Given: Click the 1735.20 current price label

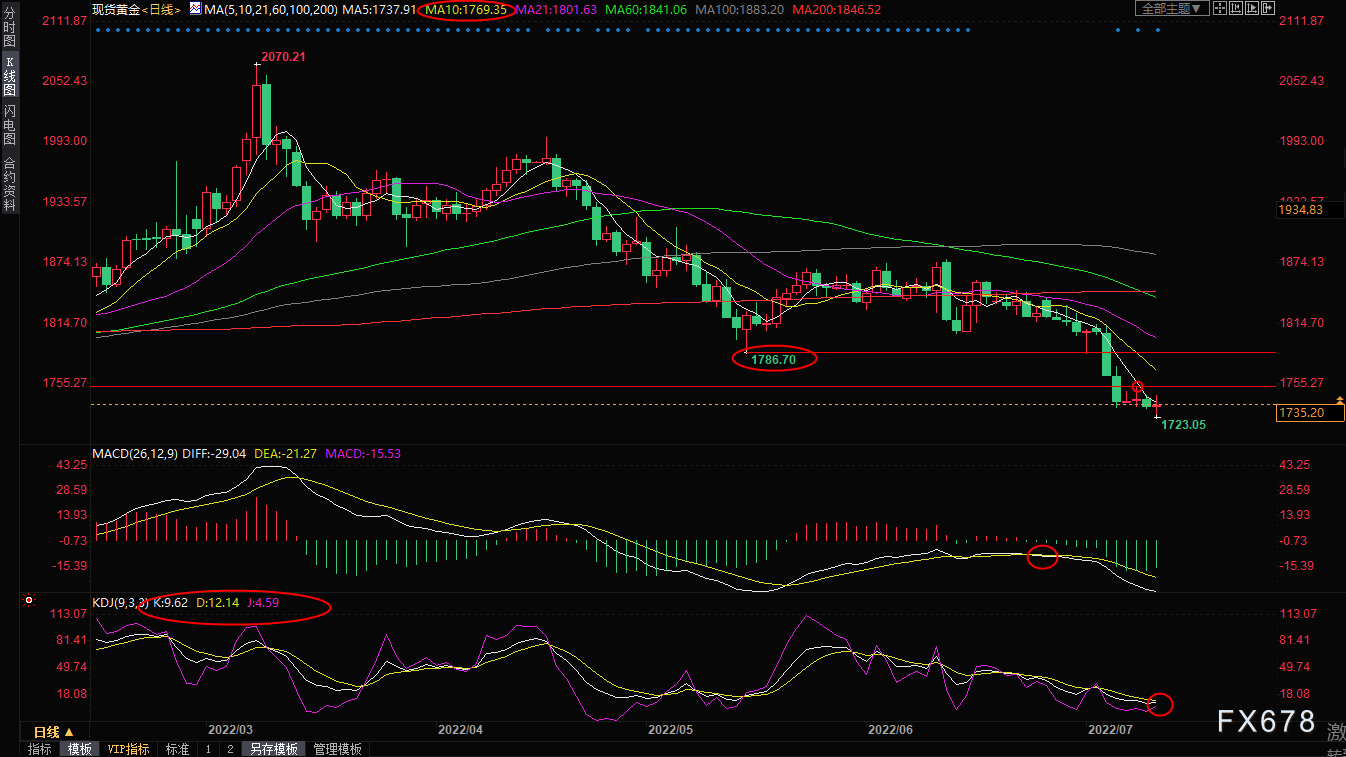Looking at the screenshot, I should [x=1307, y=412].
